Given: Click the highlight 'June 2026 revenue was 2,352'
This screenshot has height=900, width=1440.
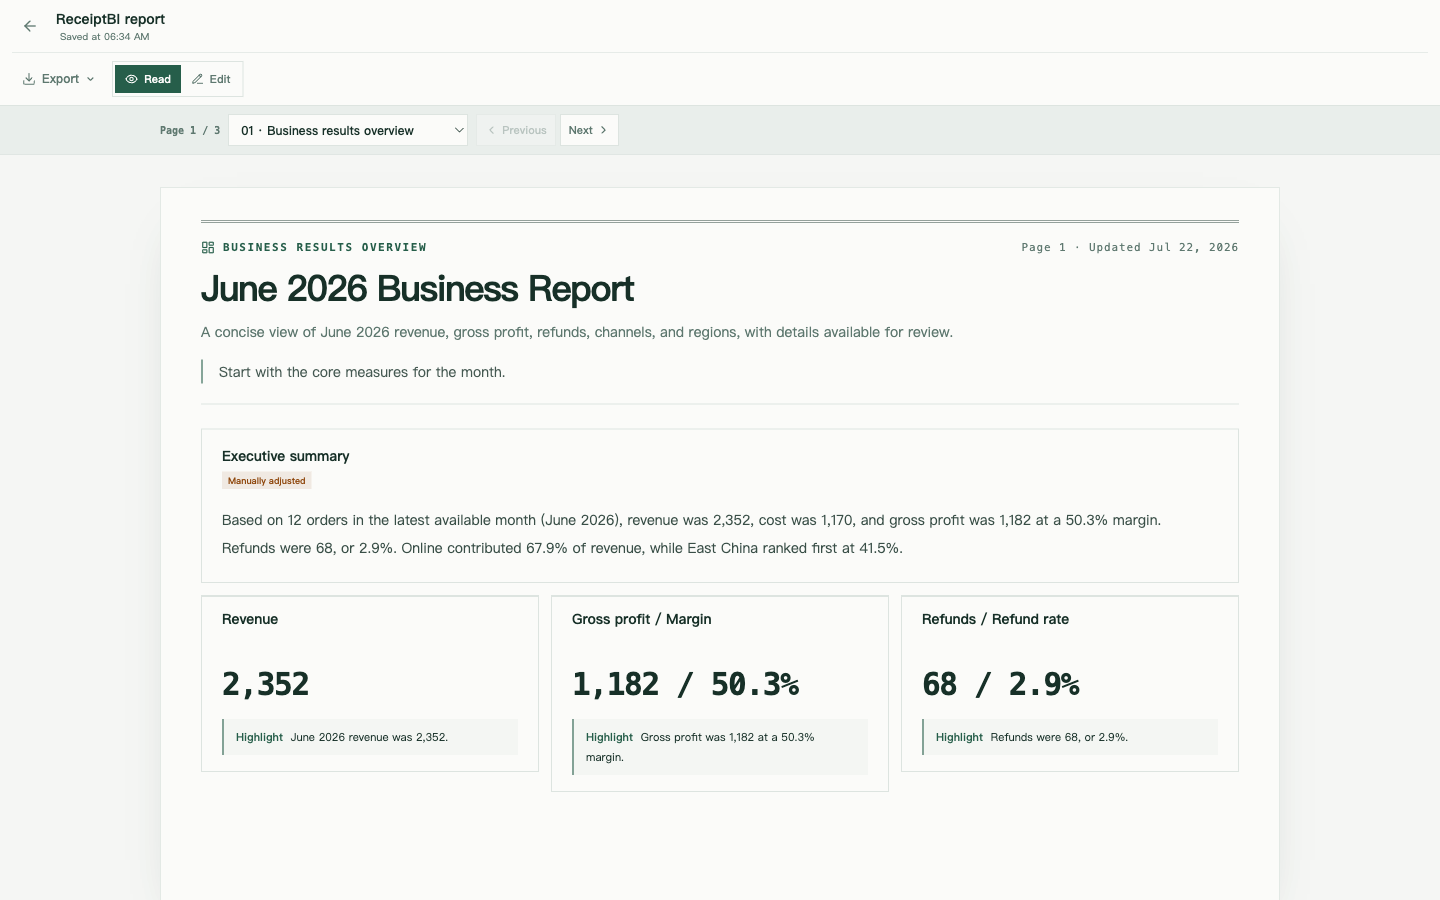Looking at the screenshot, I should (x=369, y=737).
